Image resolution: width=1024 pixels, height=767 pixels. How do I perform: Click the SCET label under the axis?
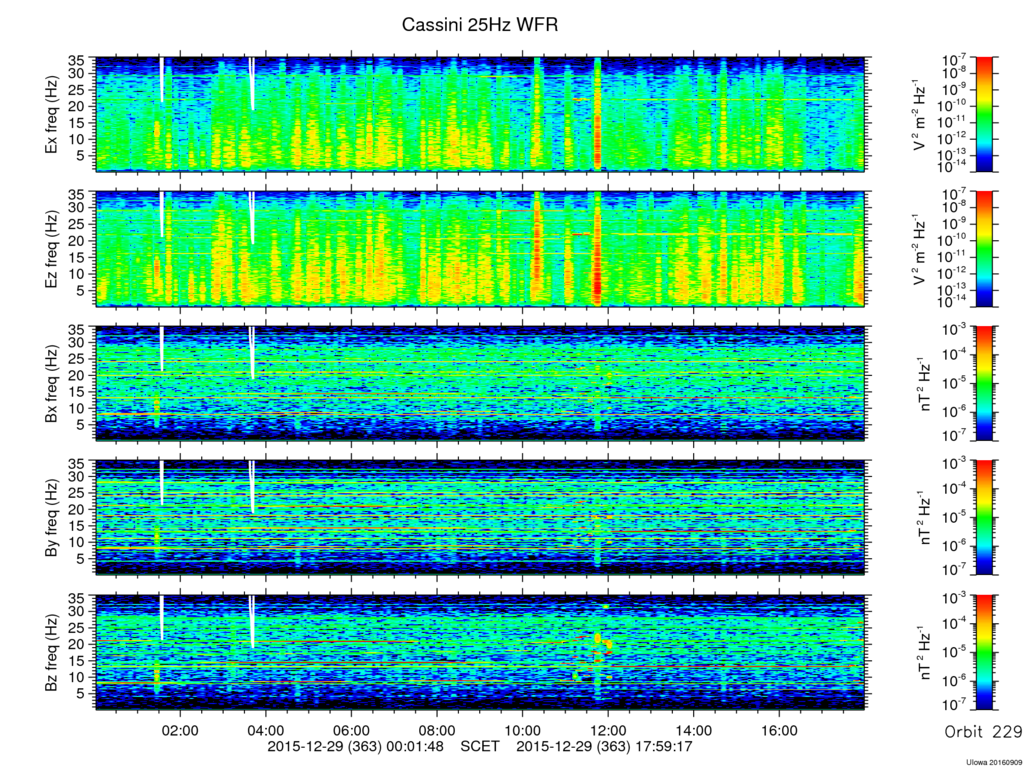tap(480, 746)
